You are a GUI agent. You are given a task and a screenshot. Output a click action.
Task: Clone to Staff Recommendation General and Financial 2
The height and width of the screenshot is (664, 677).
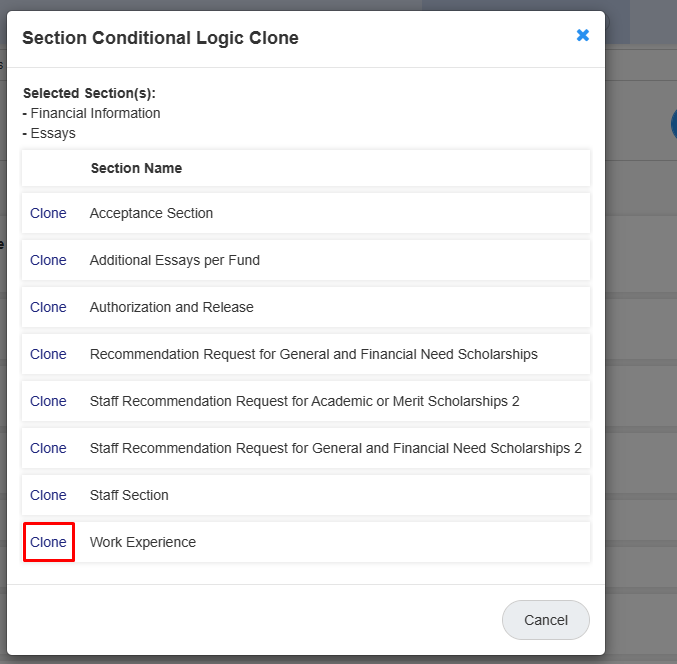(x=48, y=449)
